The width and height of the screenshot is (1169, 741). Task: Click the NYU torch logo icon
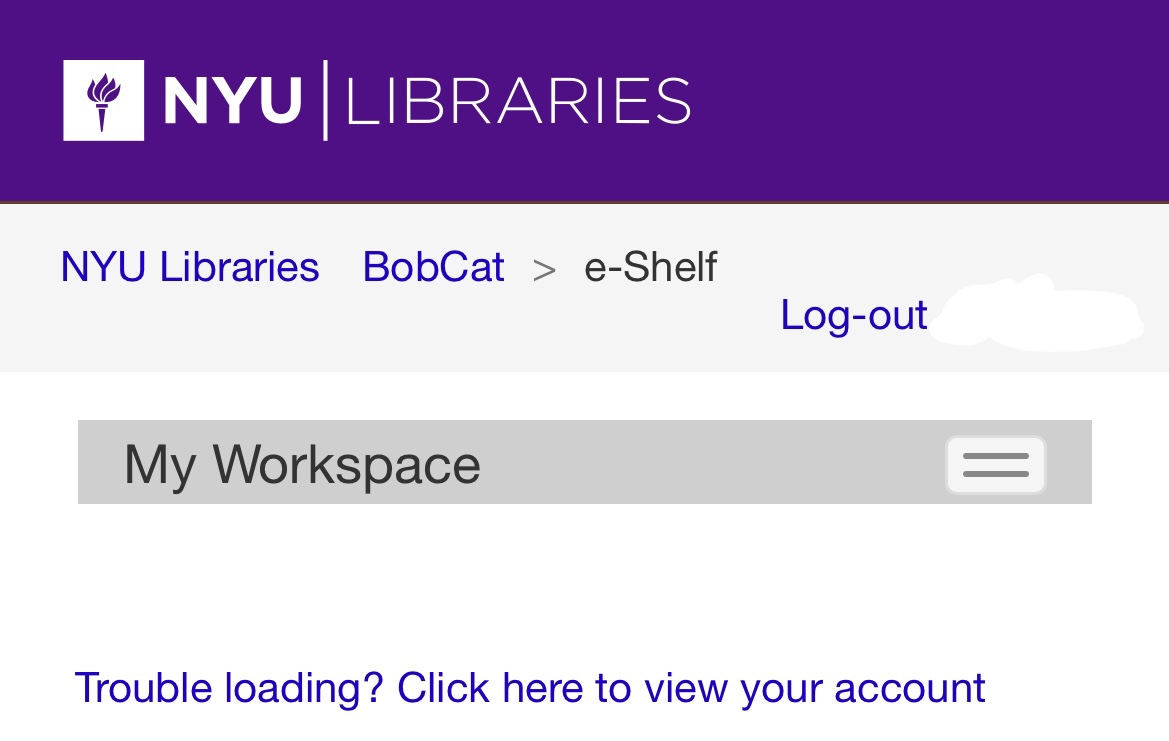pyautogui.click(x=103, y=100)
